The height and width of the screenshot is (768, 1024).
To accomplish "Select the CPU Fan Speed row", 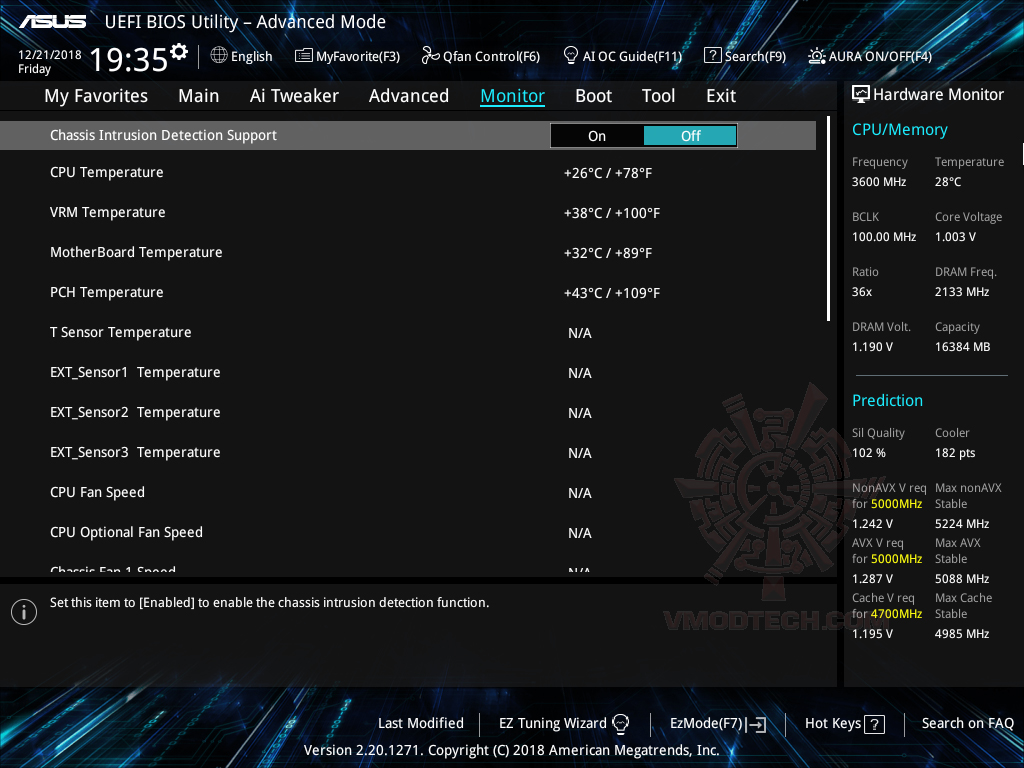I will (x=408, y=492).
